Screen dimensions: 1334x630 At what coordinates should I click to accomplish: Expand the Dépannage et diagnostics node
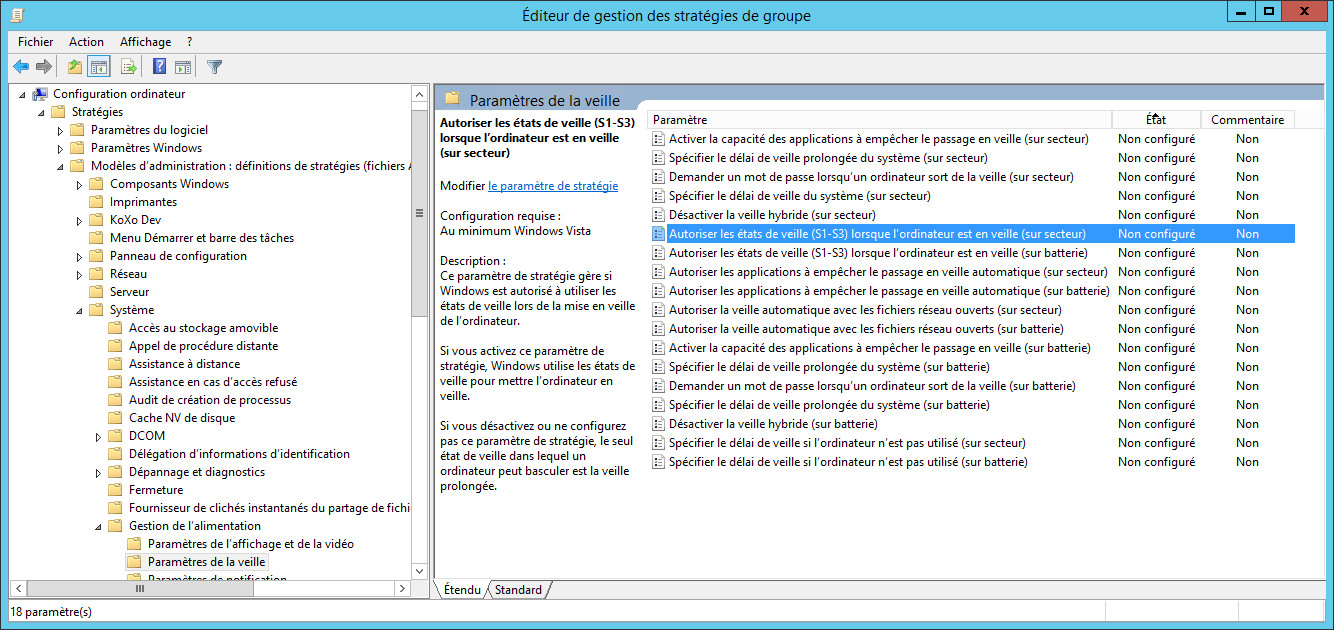[98, 472]
